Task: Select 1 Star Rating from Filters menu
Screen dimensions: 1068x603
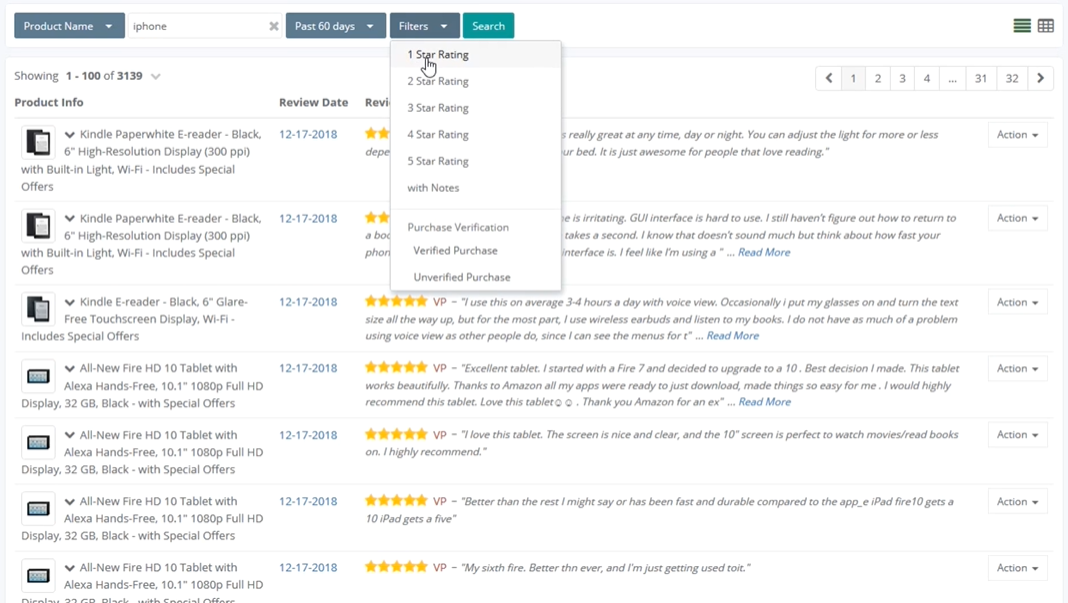Action: 437,54
